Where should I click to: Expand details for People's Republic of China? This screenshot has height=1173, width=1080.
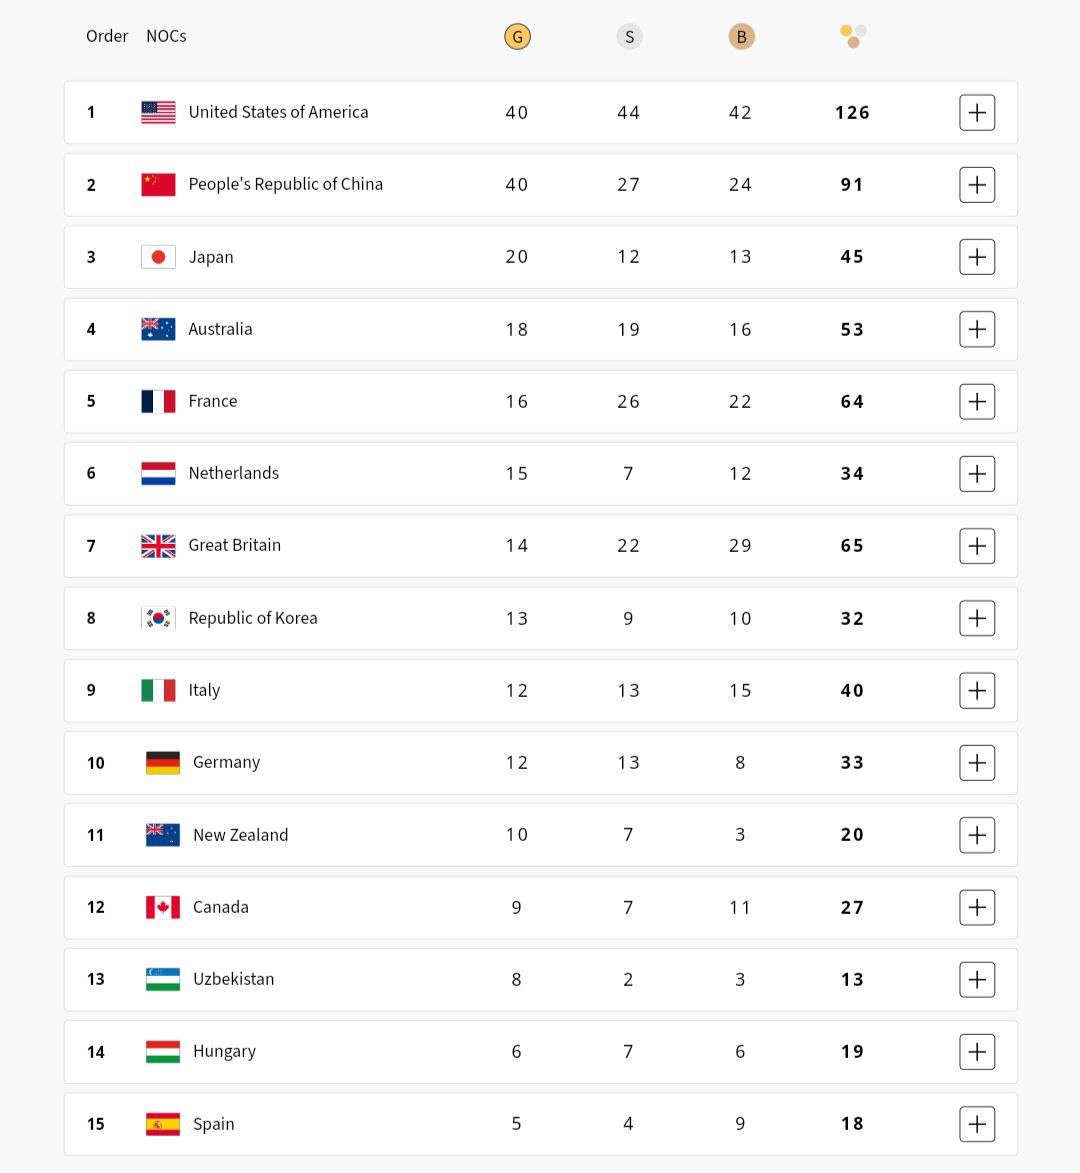[x=977, y=184]
